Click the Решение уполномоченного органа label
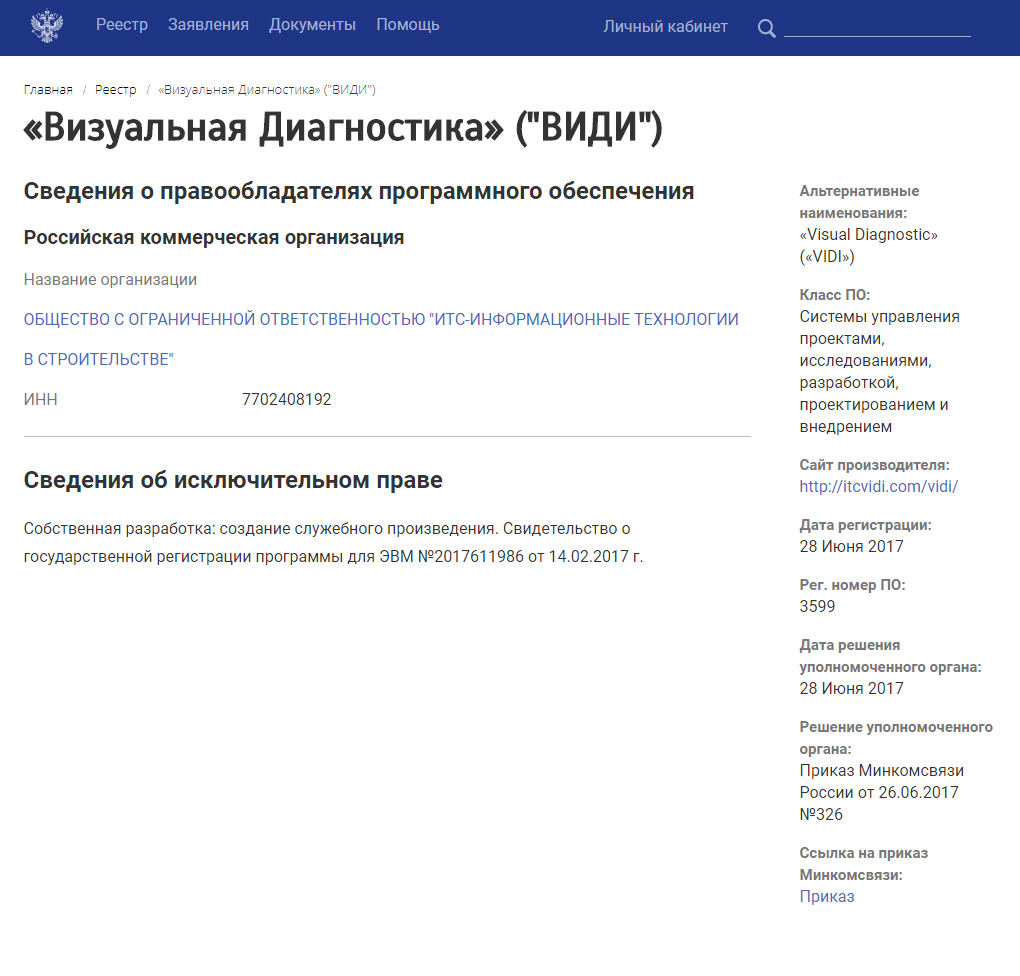This screenshot has height=976, width=1020. coord(896,738)
